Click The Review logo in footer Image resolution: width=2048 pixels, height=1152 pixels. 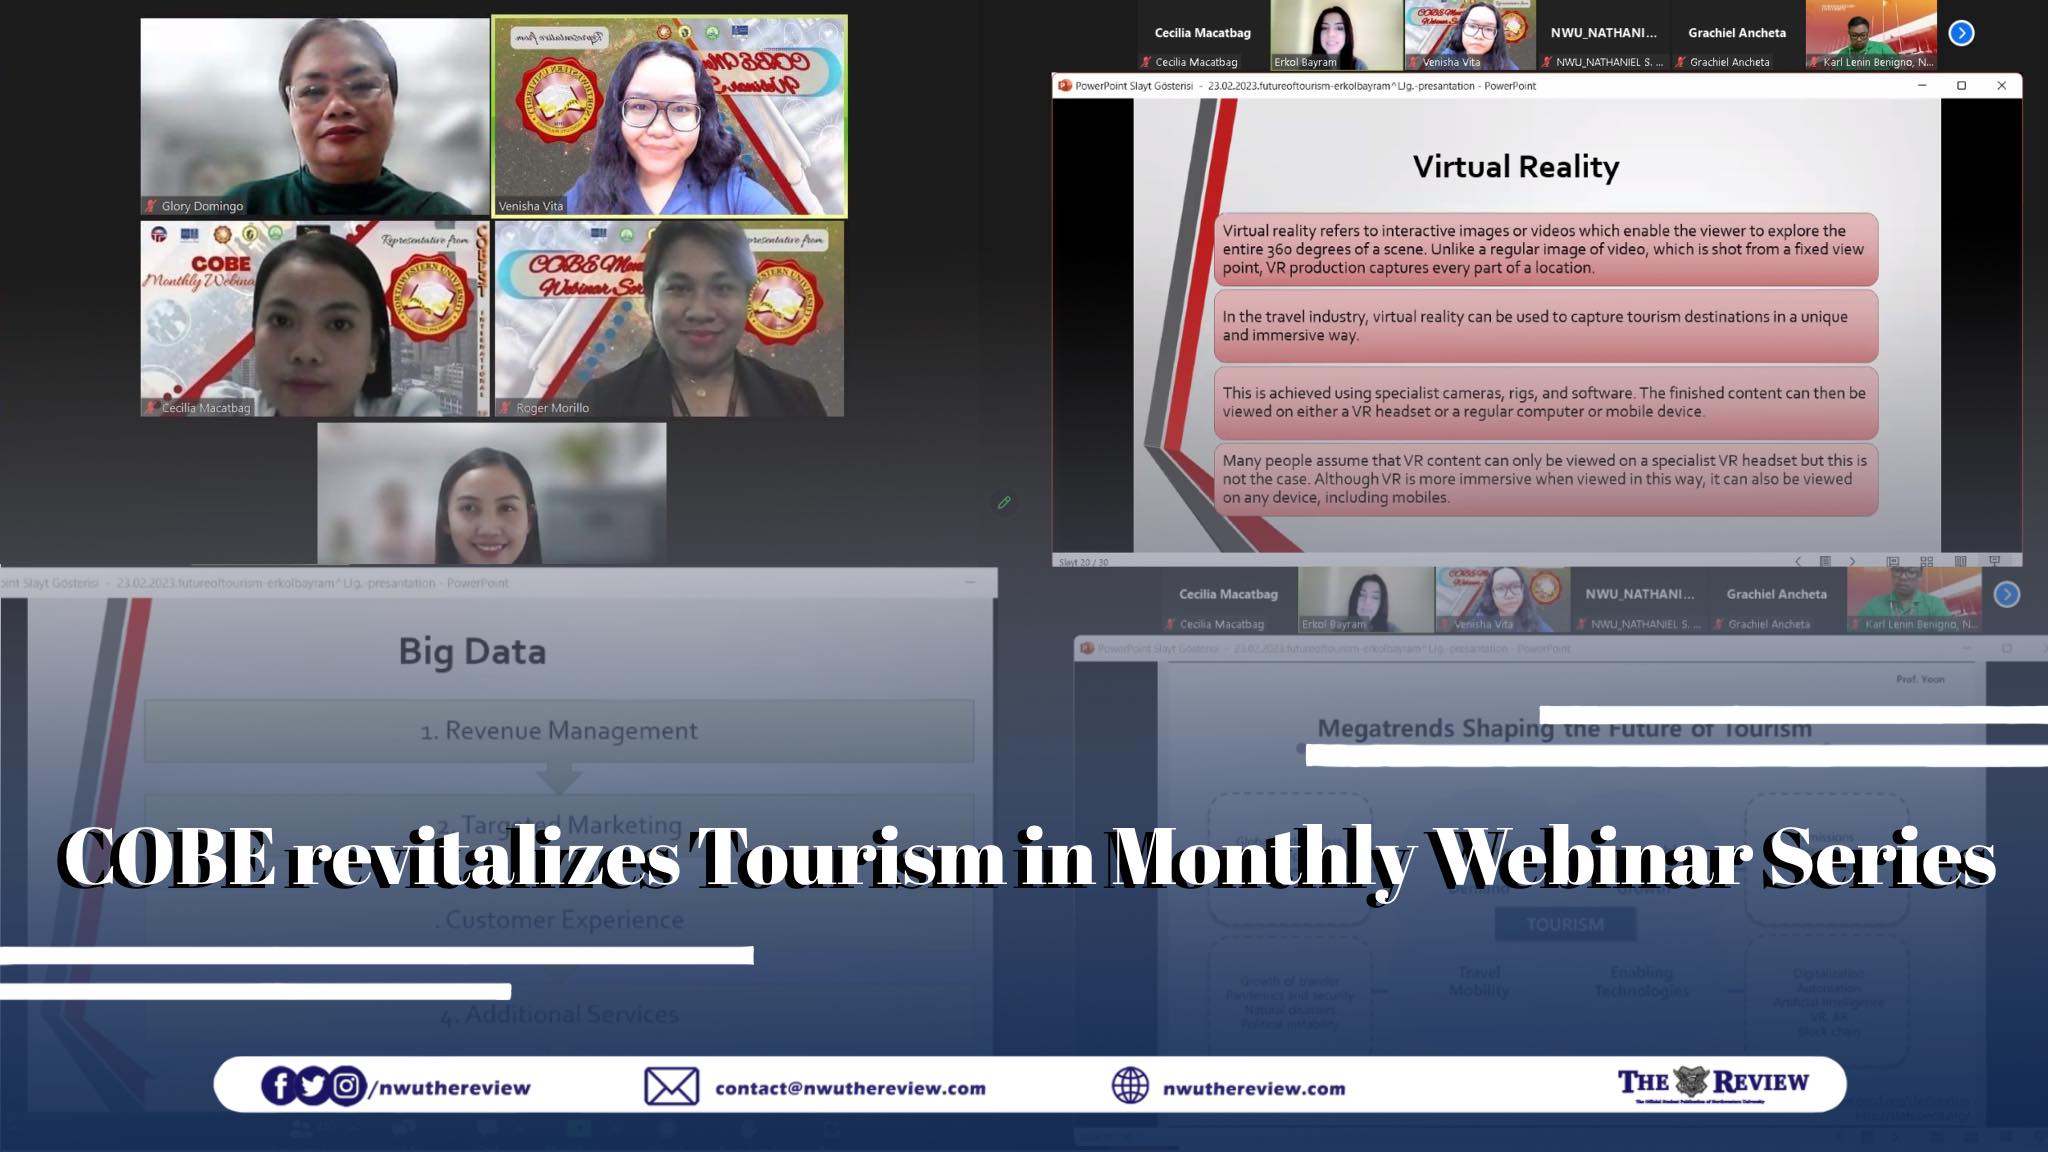(x=1713, y=1084)
